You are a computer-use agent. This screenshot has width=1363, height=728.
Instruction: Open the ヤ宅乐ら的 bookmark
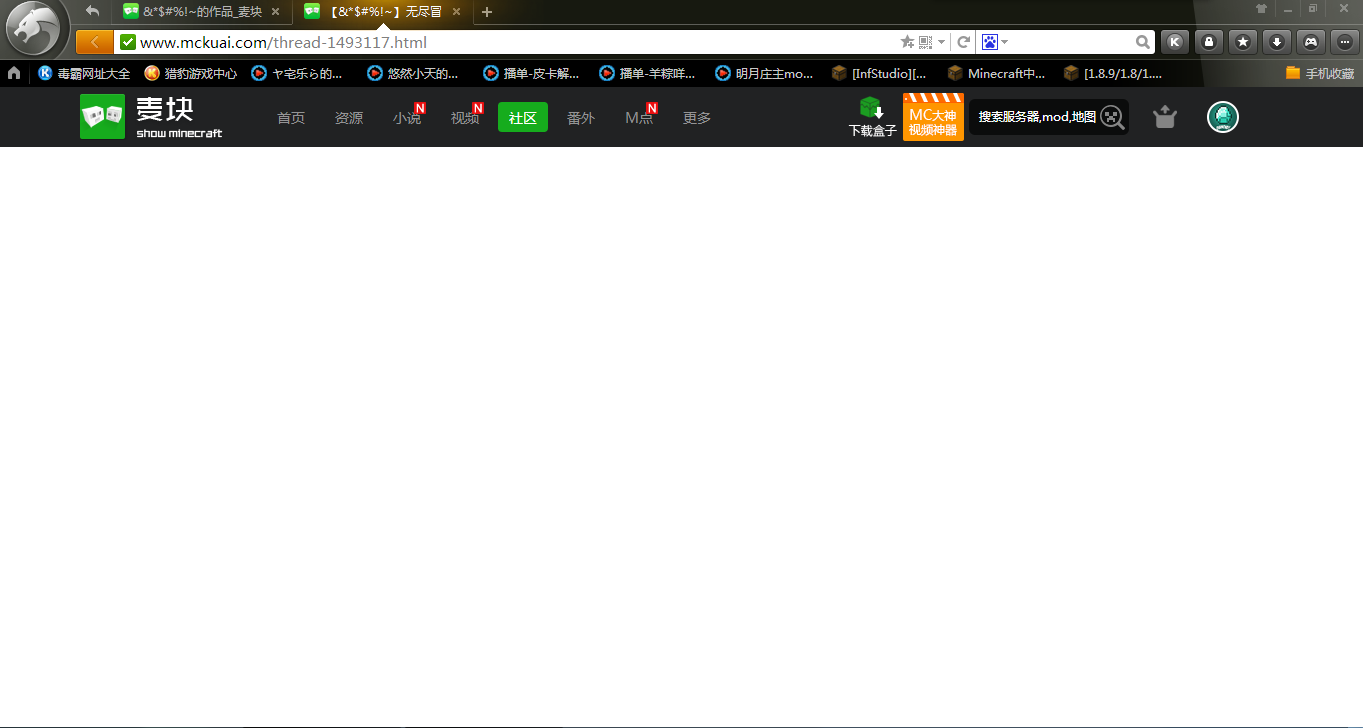tap(297, 73)
